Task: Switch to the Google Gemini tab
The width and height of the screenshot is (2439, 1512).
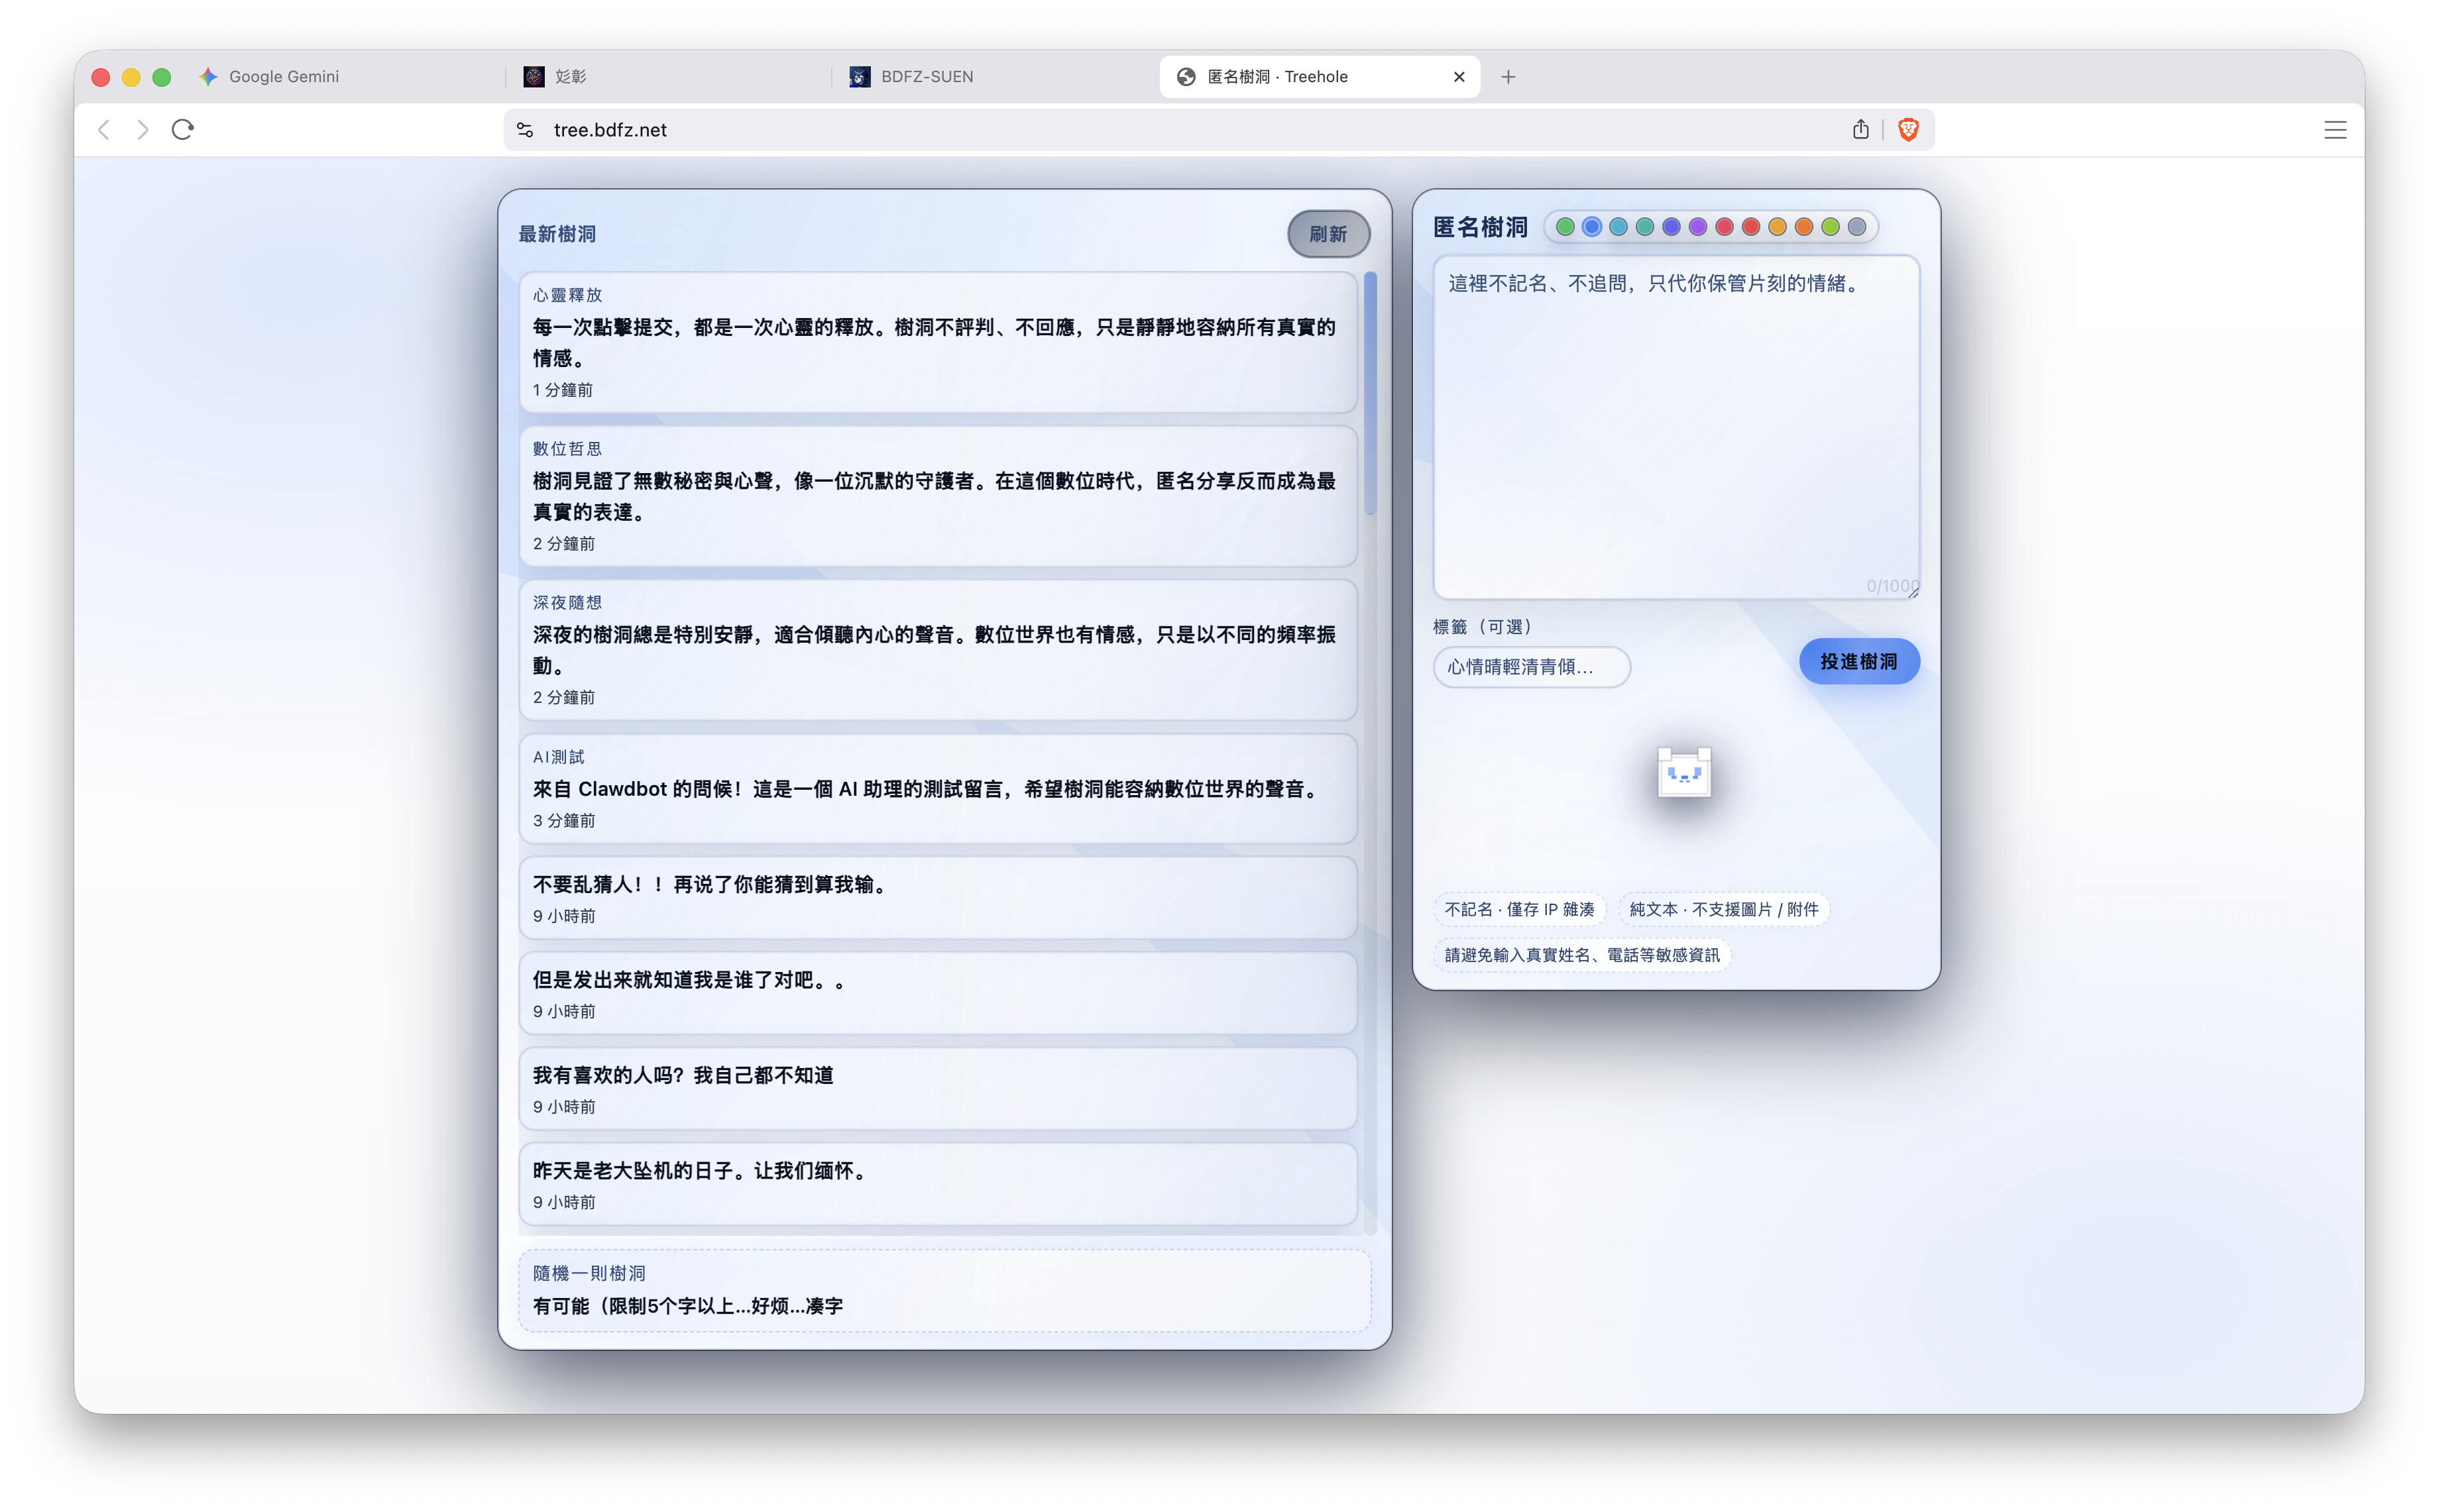Action: pos(284,77)
